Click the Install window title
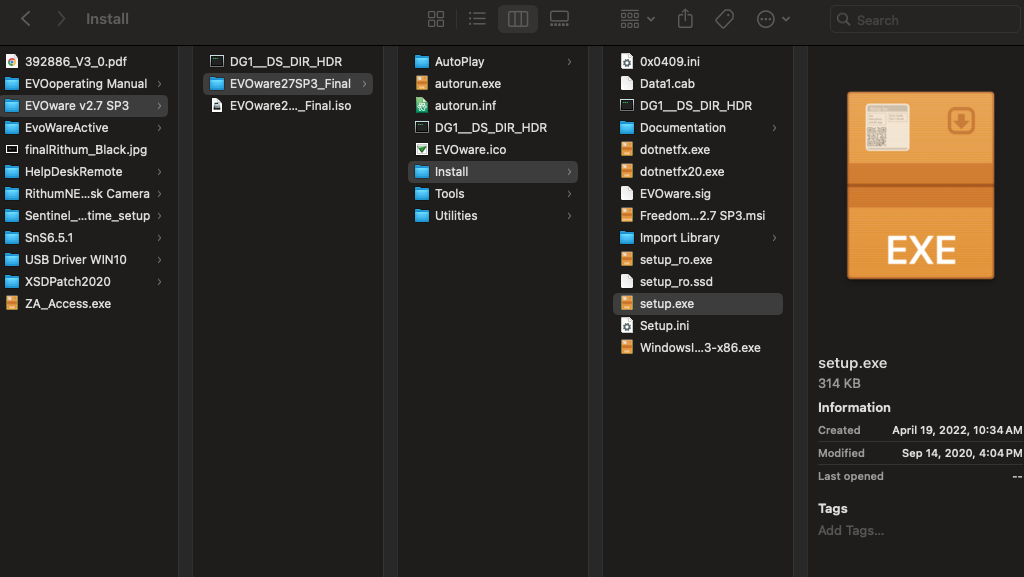Screen dimensions: 1024x577 pos(107,19)
